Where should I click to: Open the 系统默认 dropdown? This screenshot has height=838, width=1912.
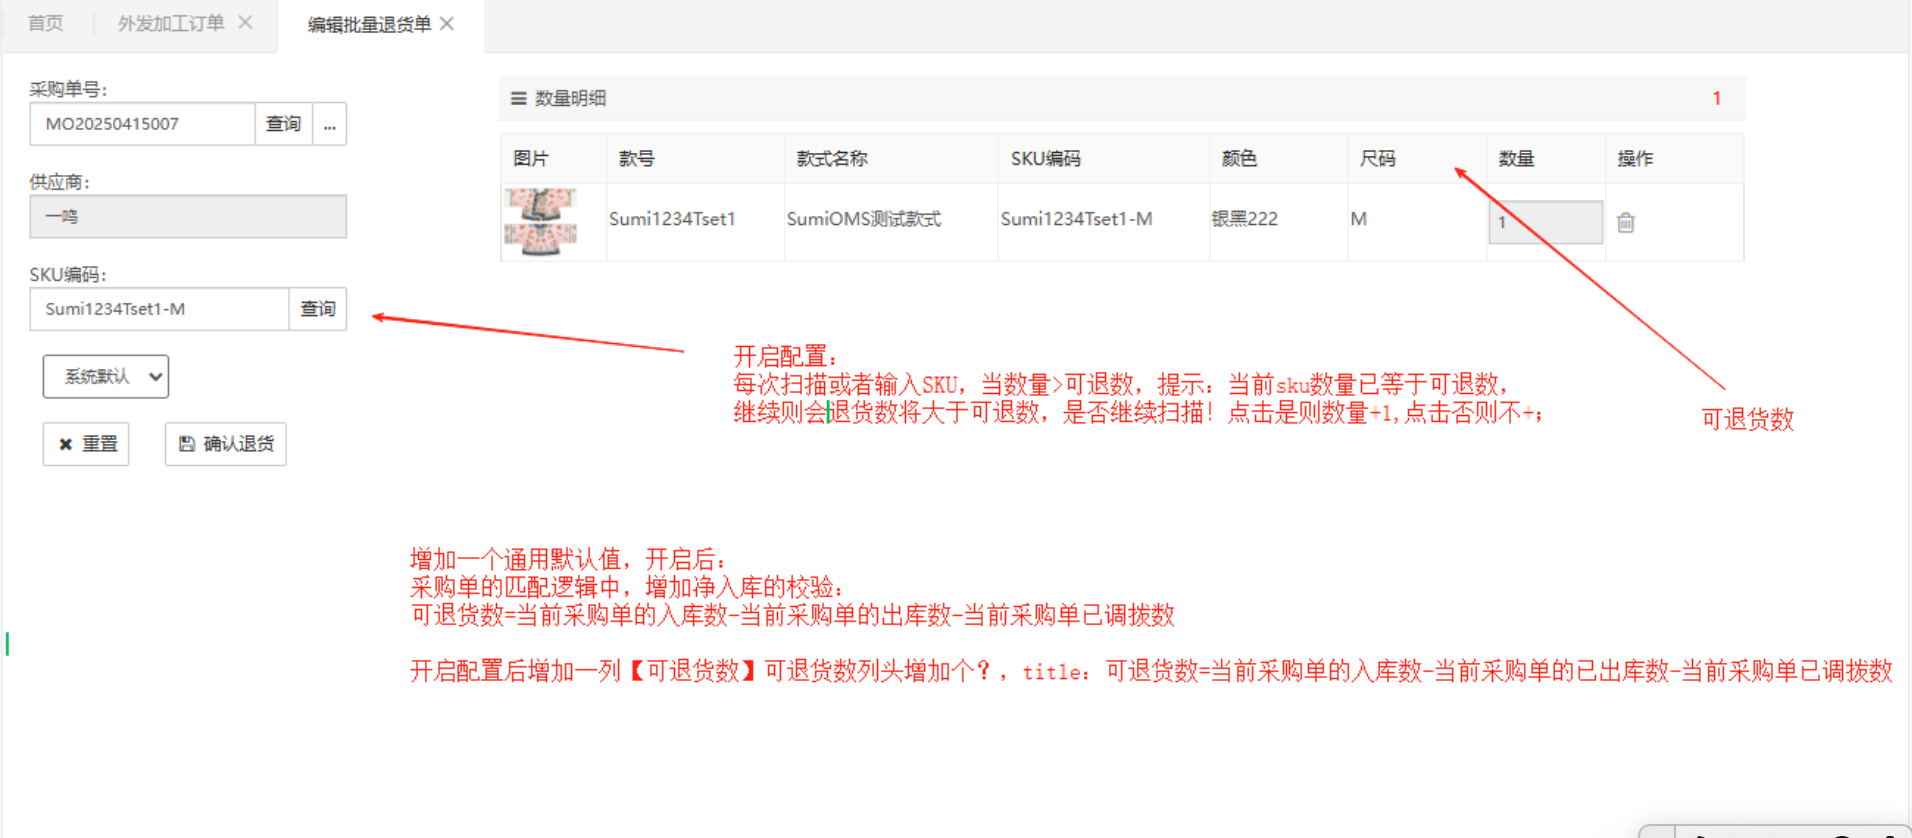coord(106,377)
